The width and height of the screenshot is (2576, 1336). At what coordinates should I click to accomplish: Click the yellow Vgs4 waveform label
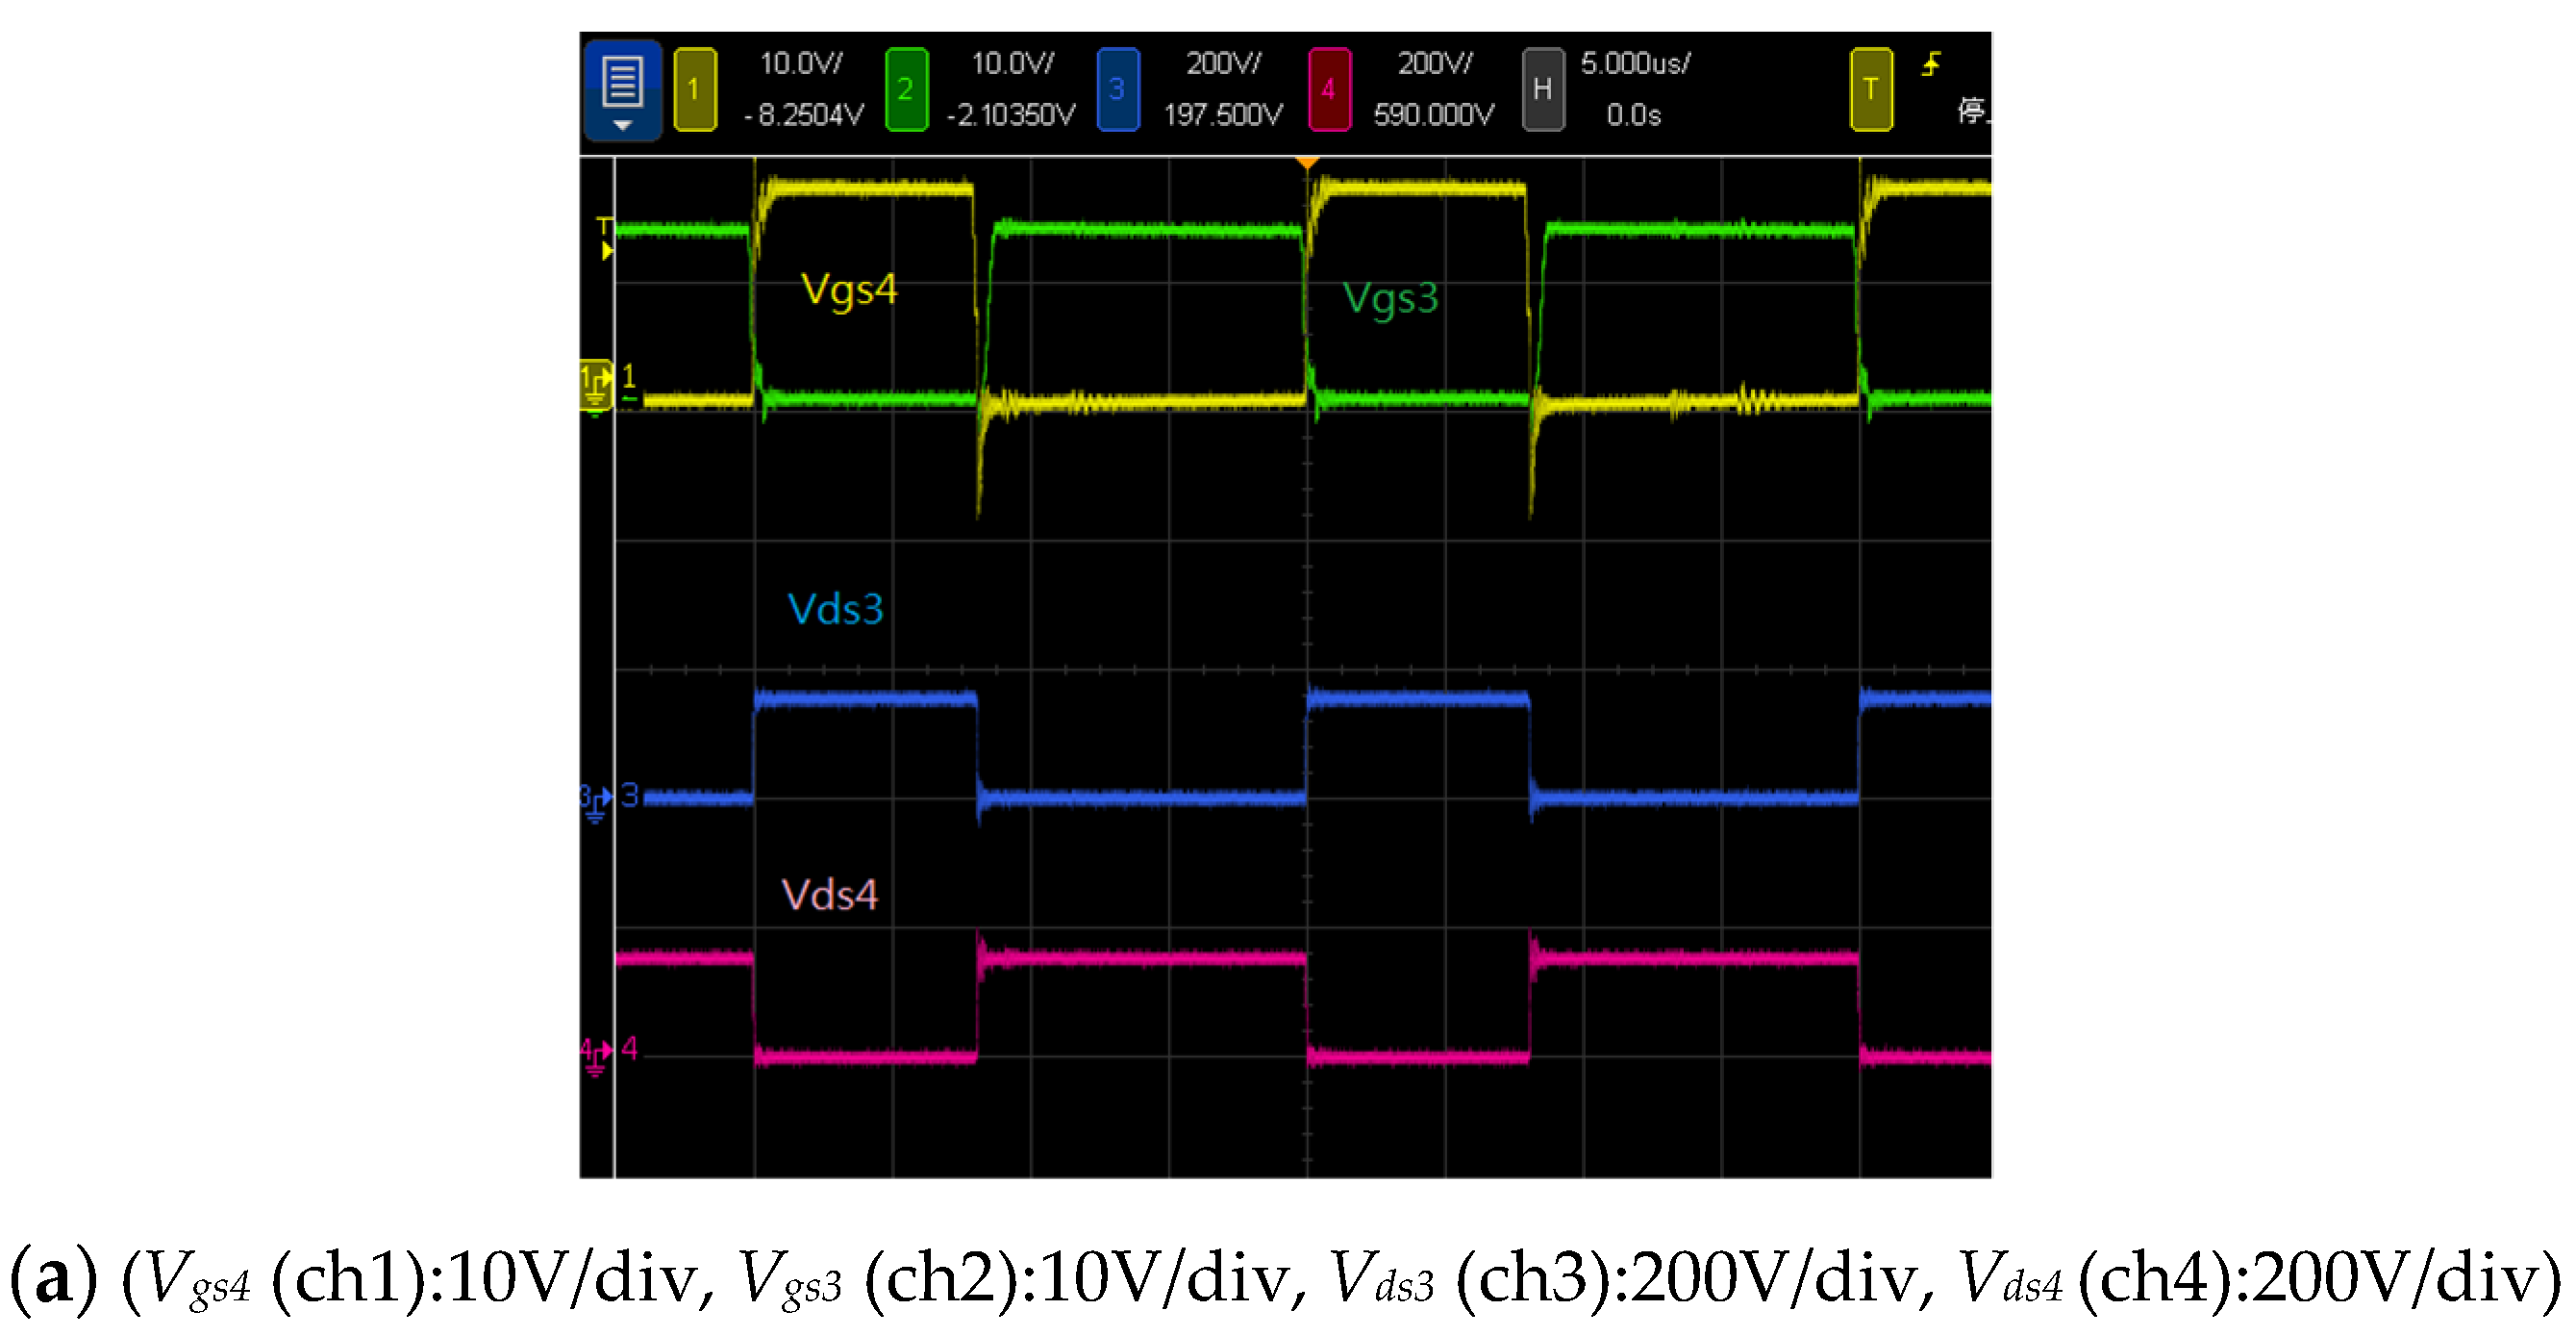click(x=849, y=290)
